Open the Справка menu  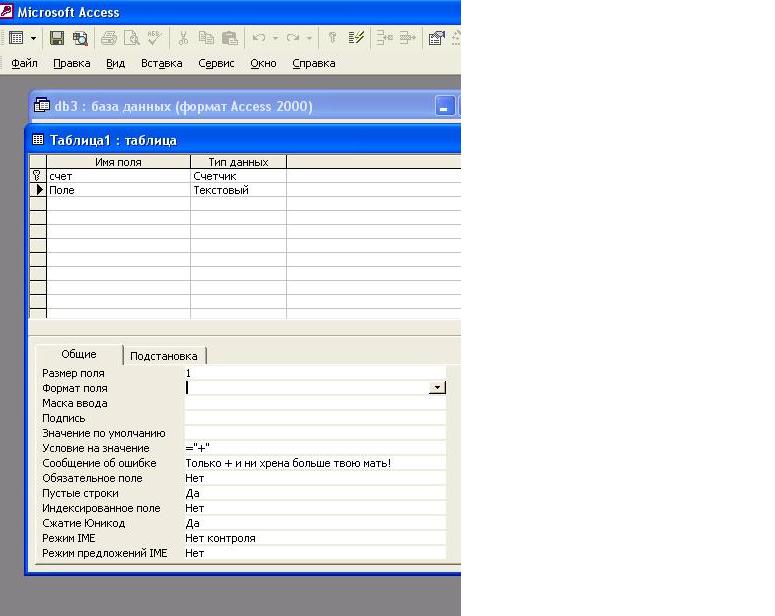[314, 63]
